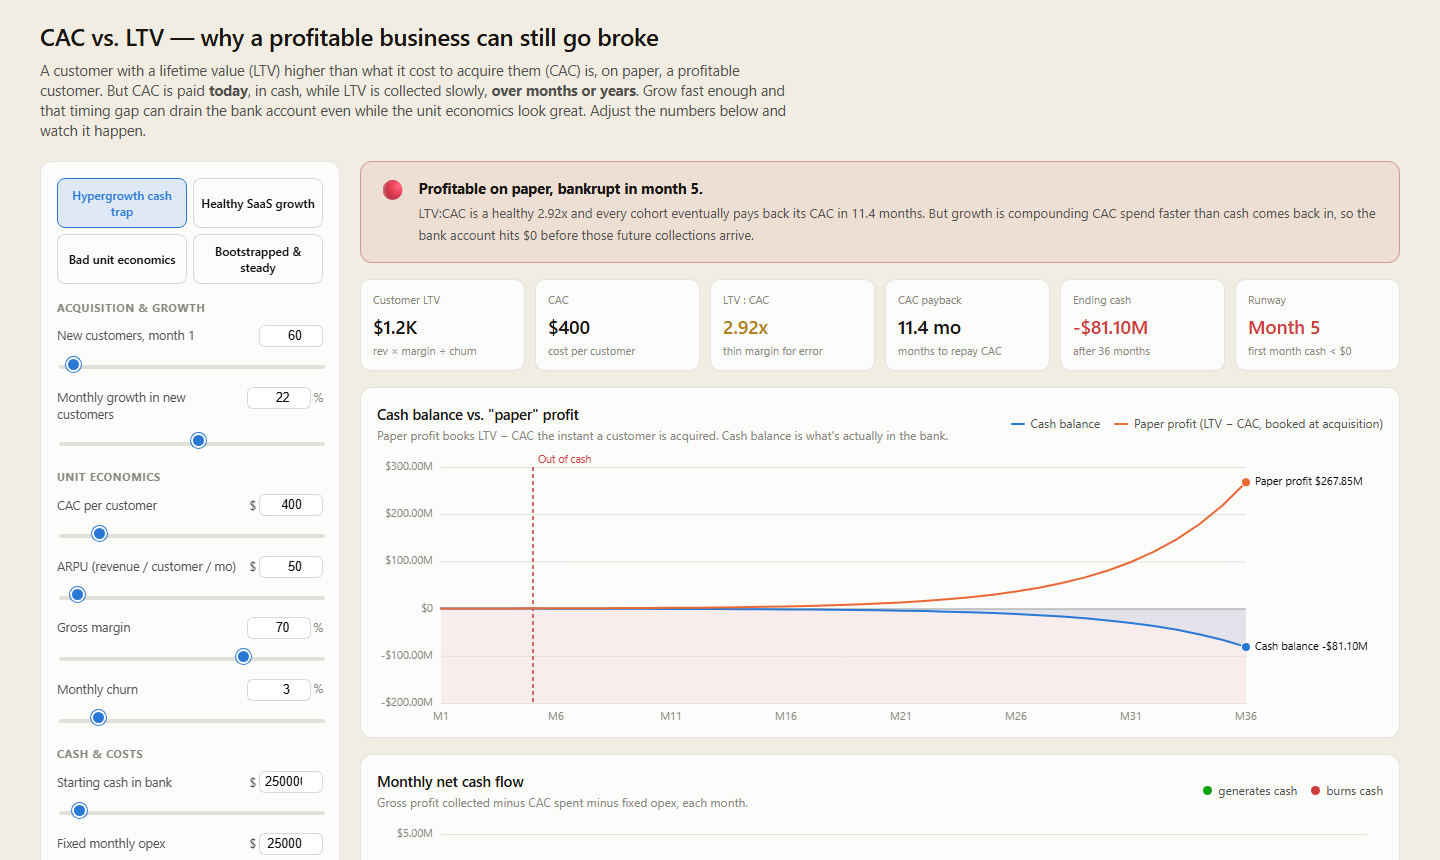Select the Monthly churn input box
The width and height of the screenshot is (1440, 860).
(x=279, y=690)
